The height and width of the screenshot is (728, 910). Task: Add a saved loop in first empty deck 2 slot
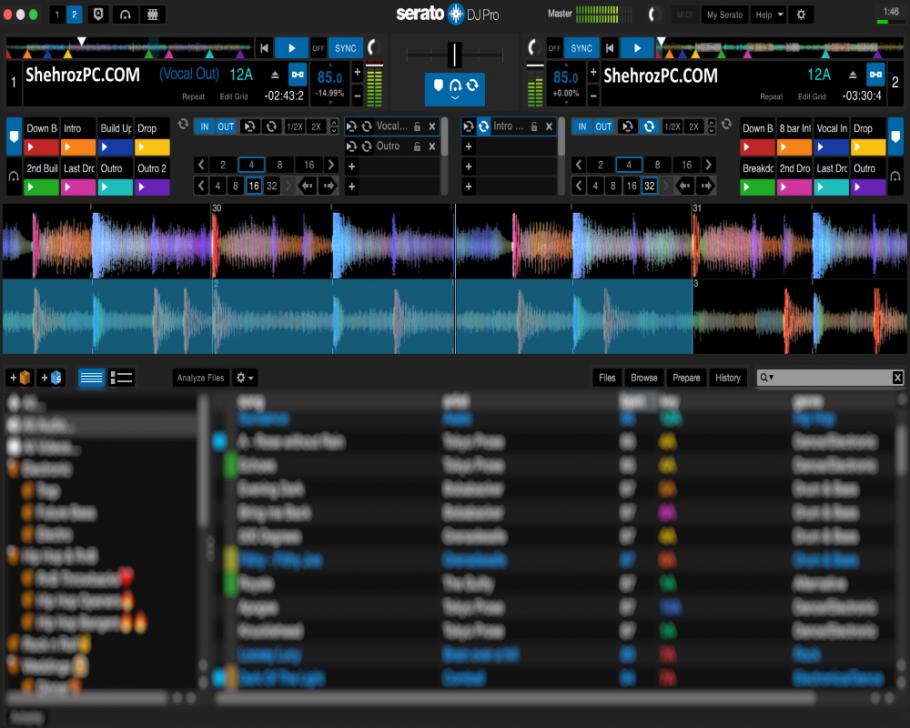(468, 147)
